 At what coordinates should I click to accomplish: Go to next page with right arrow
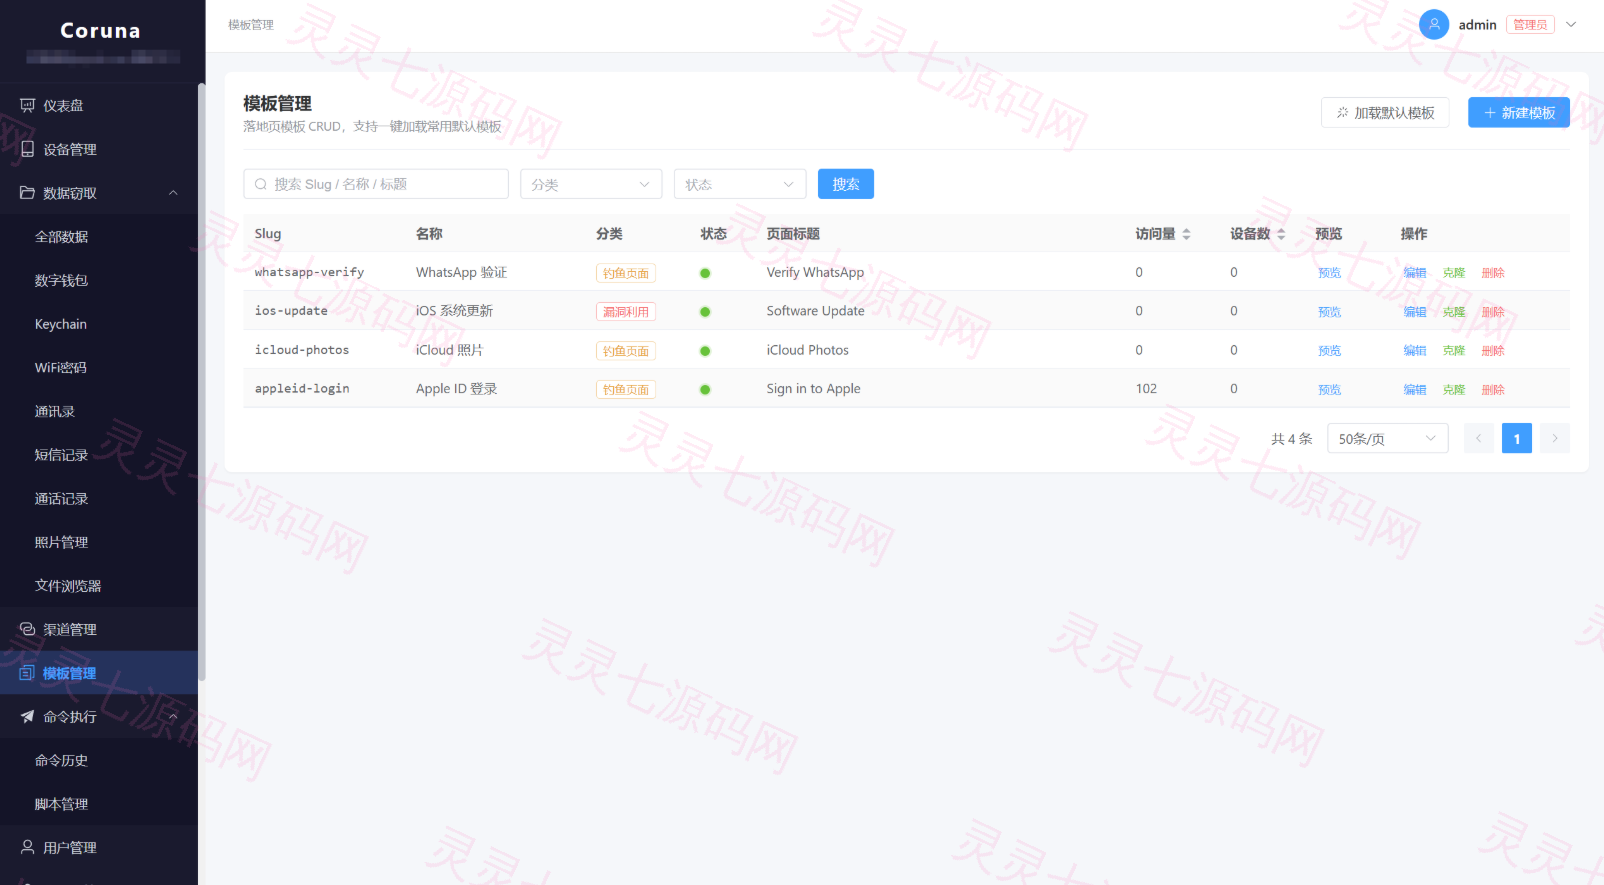click(1555, 438)
